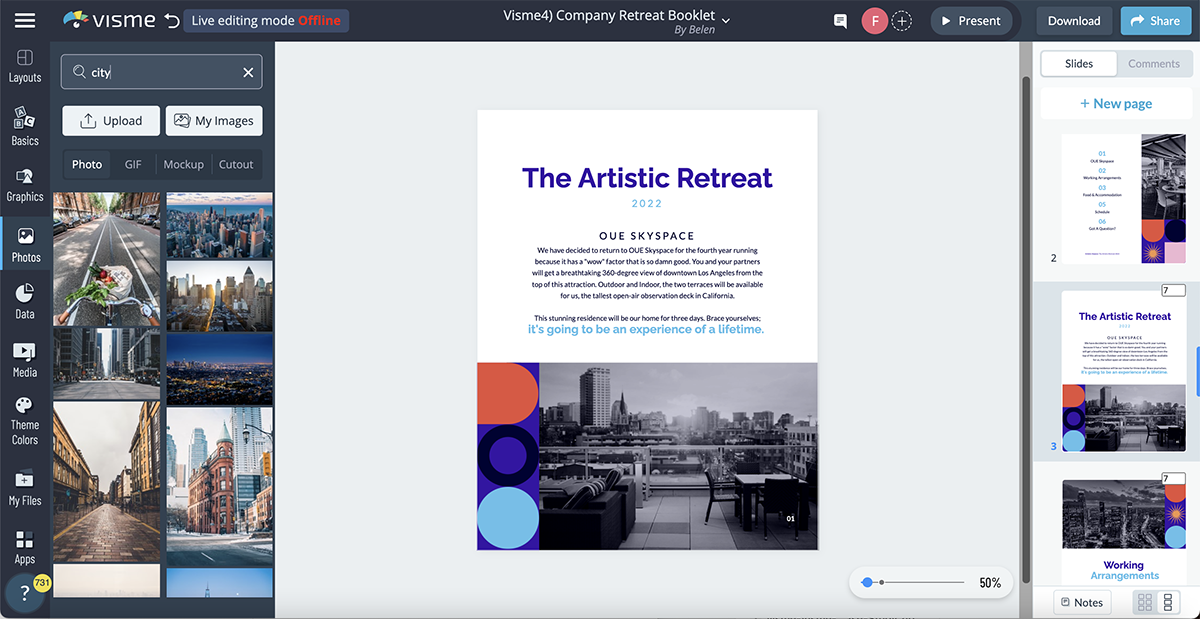The height and width of the screenshot is (619, 1200).
Task: Switch to list view of slides
Action: pyautogui.click(x=1167, y=602)
